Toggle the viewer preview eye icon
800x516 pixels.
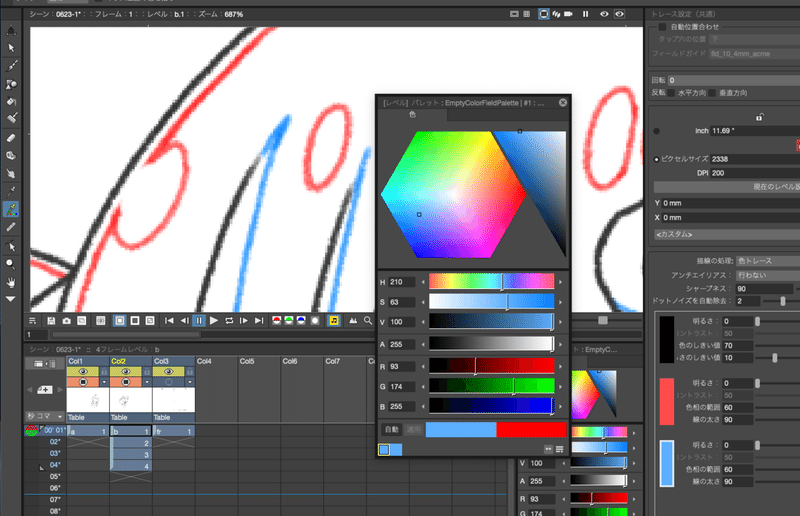click(x=604, y=14)
